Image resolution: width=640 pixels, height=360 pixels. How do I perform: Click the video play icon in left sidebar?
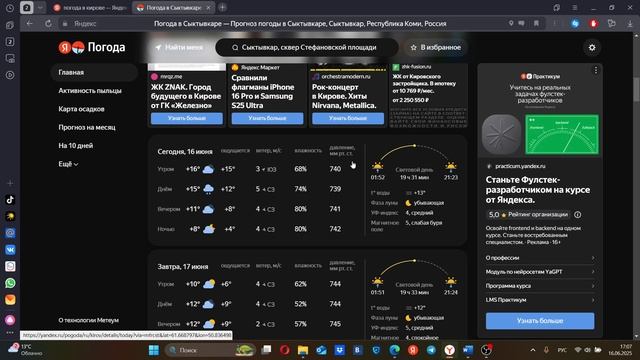pyautogui.click(x=10, y=75)
